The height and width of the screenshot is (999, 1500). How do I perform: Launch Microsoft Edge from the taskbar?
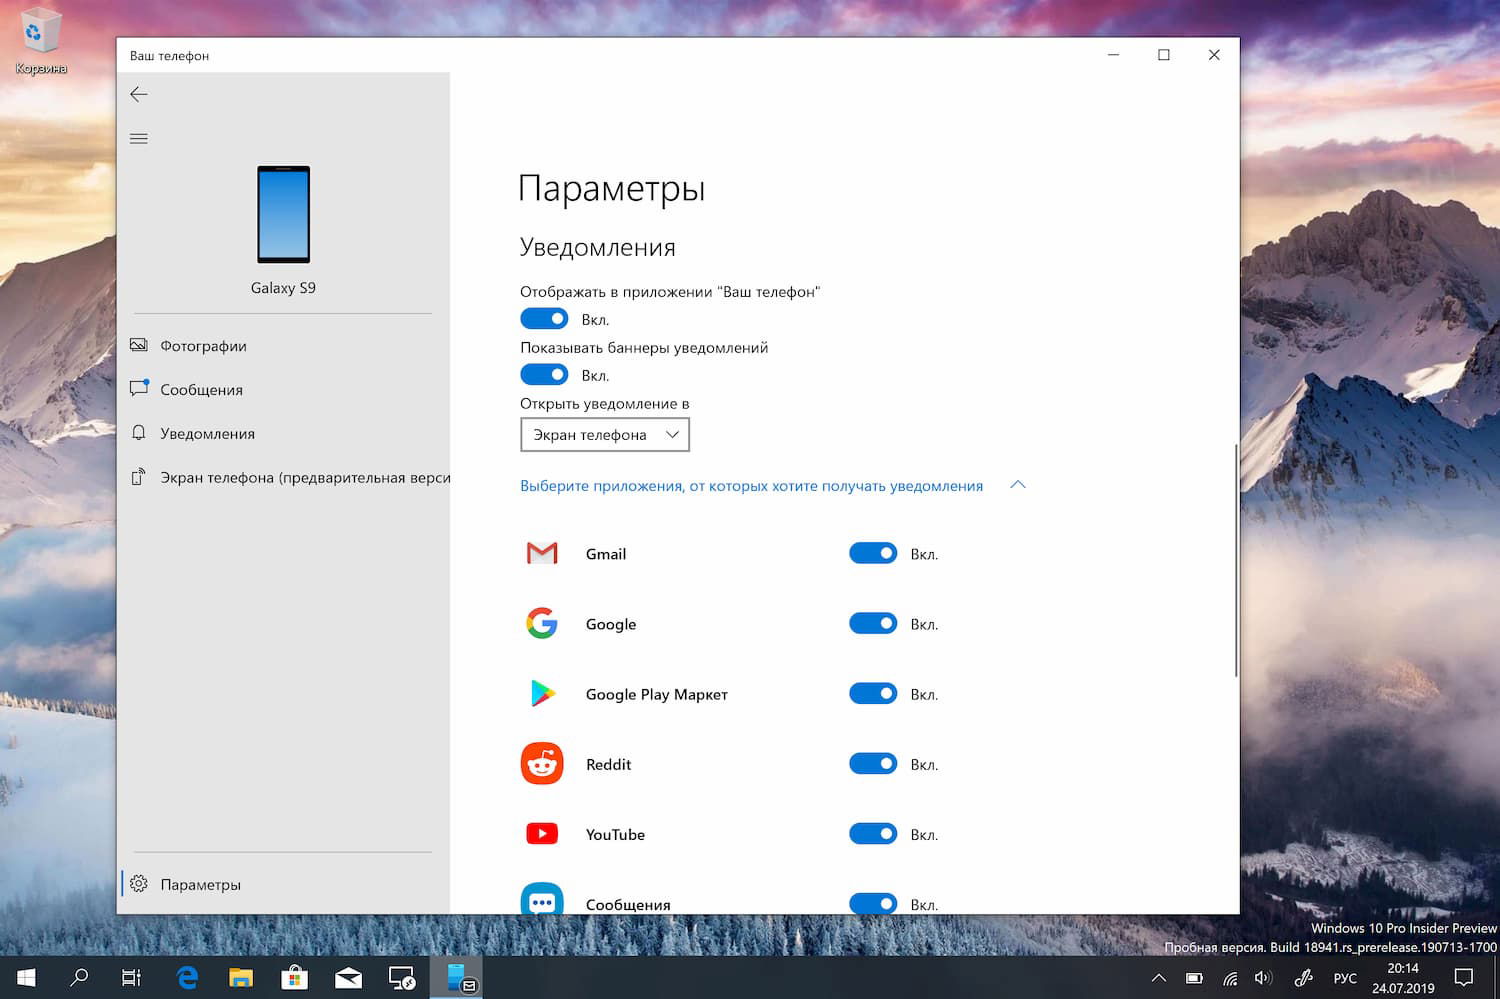(x=187, y=977)
